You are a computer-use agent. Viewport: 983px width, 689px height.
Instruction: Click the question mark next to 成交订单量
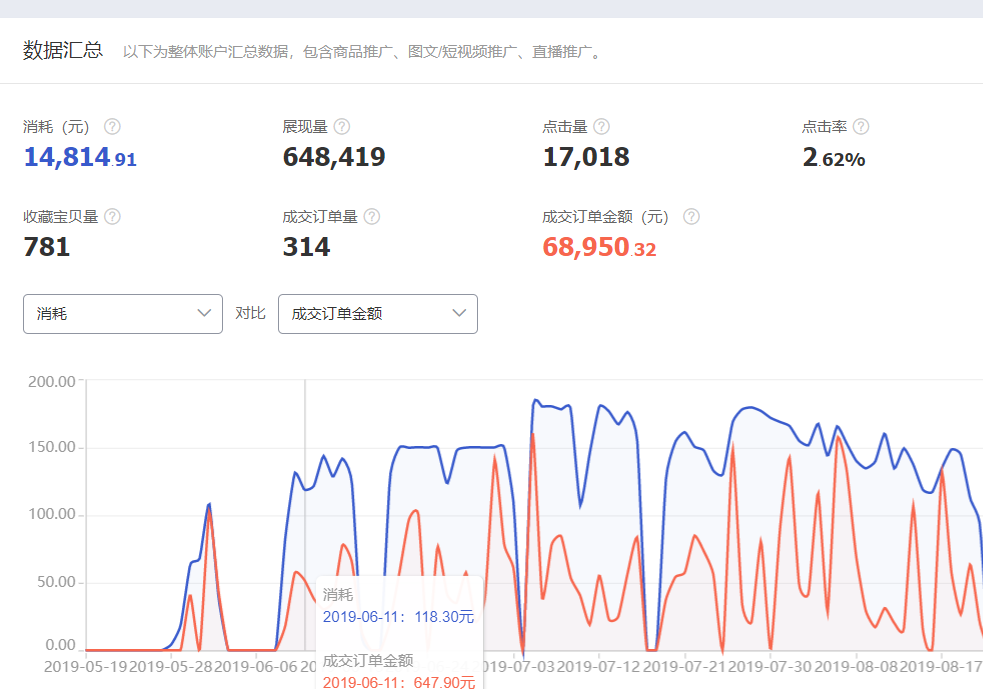[372, 217]
